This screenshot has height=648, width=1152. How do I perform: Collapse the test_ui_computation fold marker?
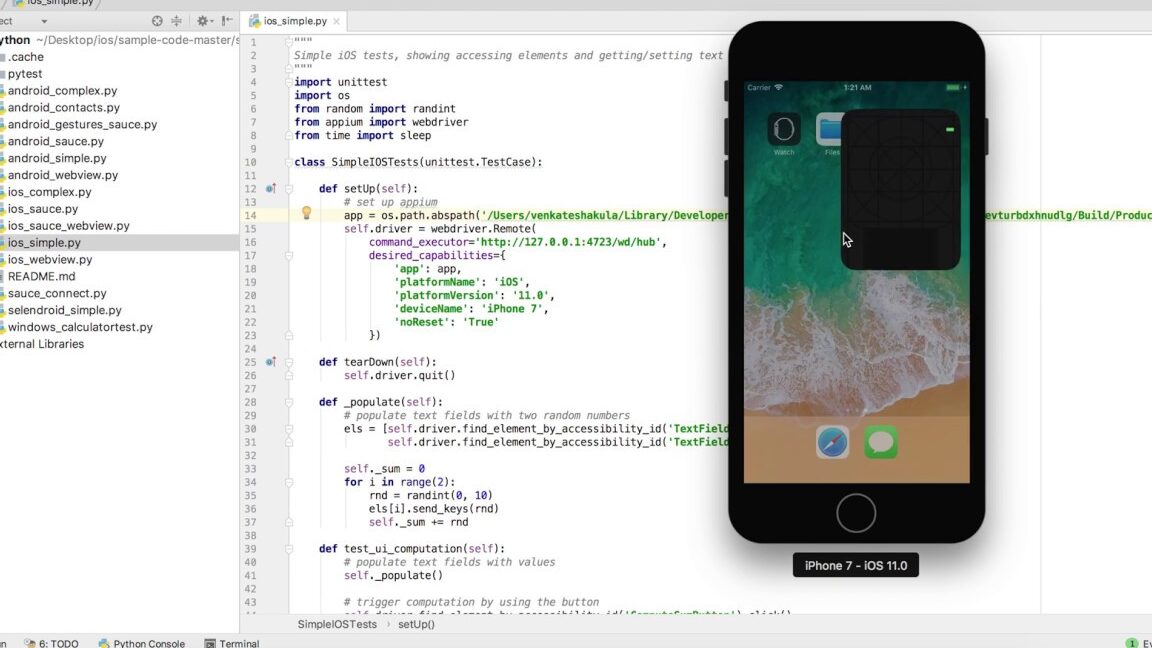click(289, 549)
